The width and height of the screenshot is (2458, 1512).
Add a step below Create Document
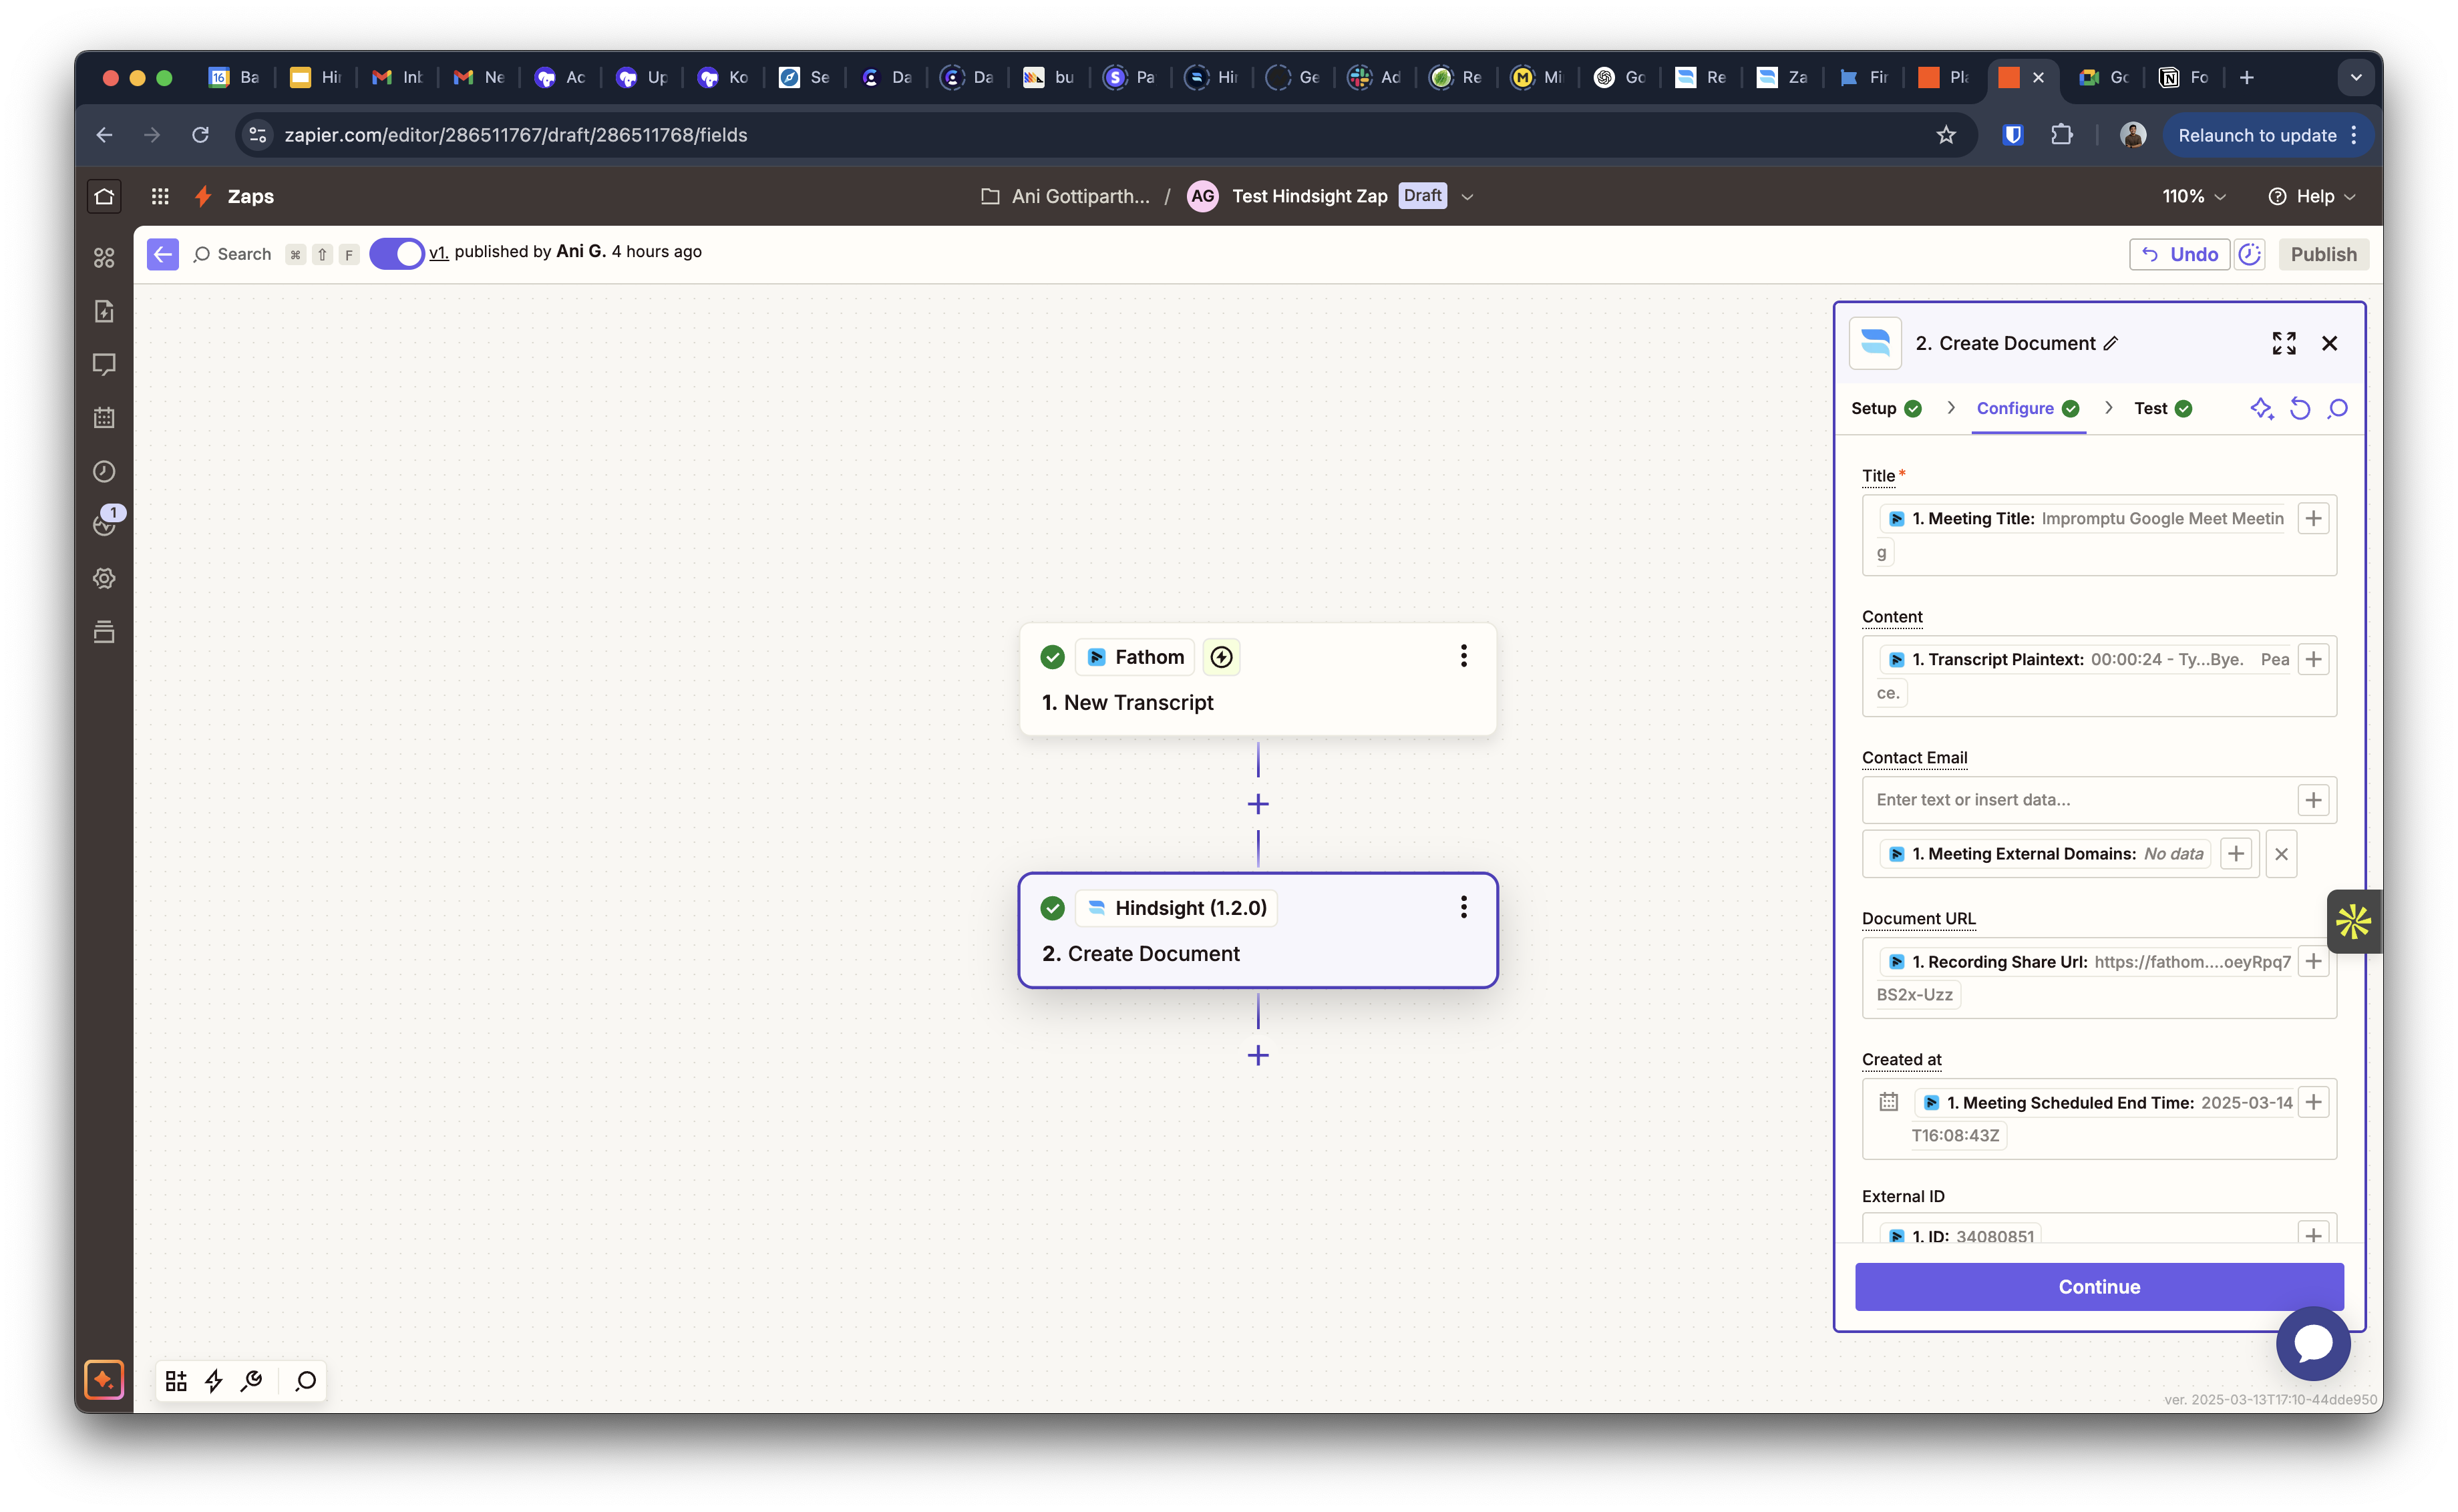point(1258,1055)
